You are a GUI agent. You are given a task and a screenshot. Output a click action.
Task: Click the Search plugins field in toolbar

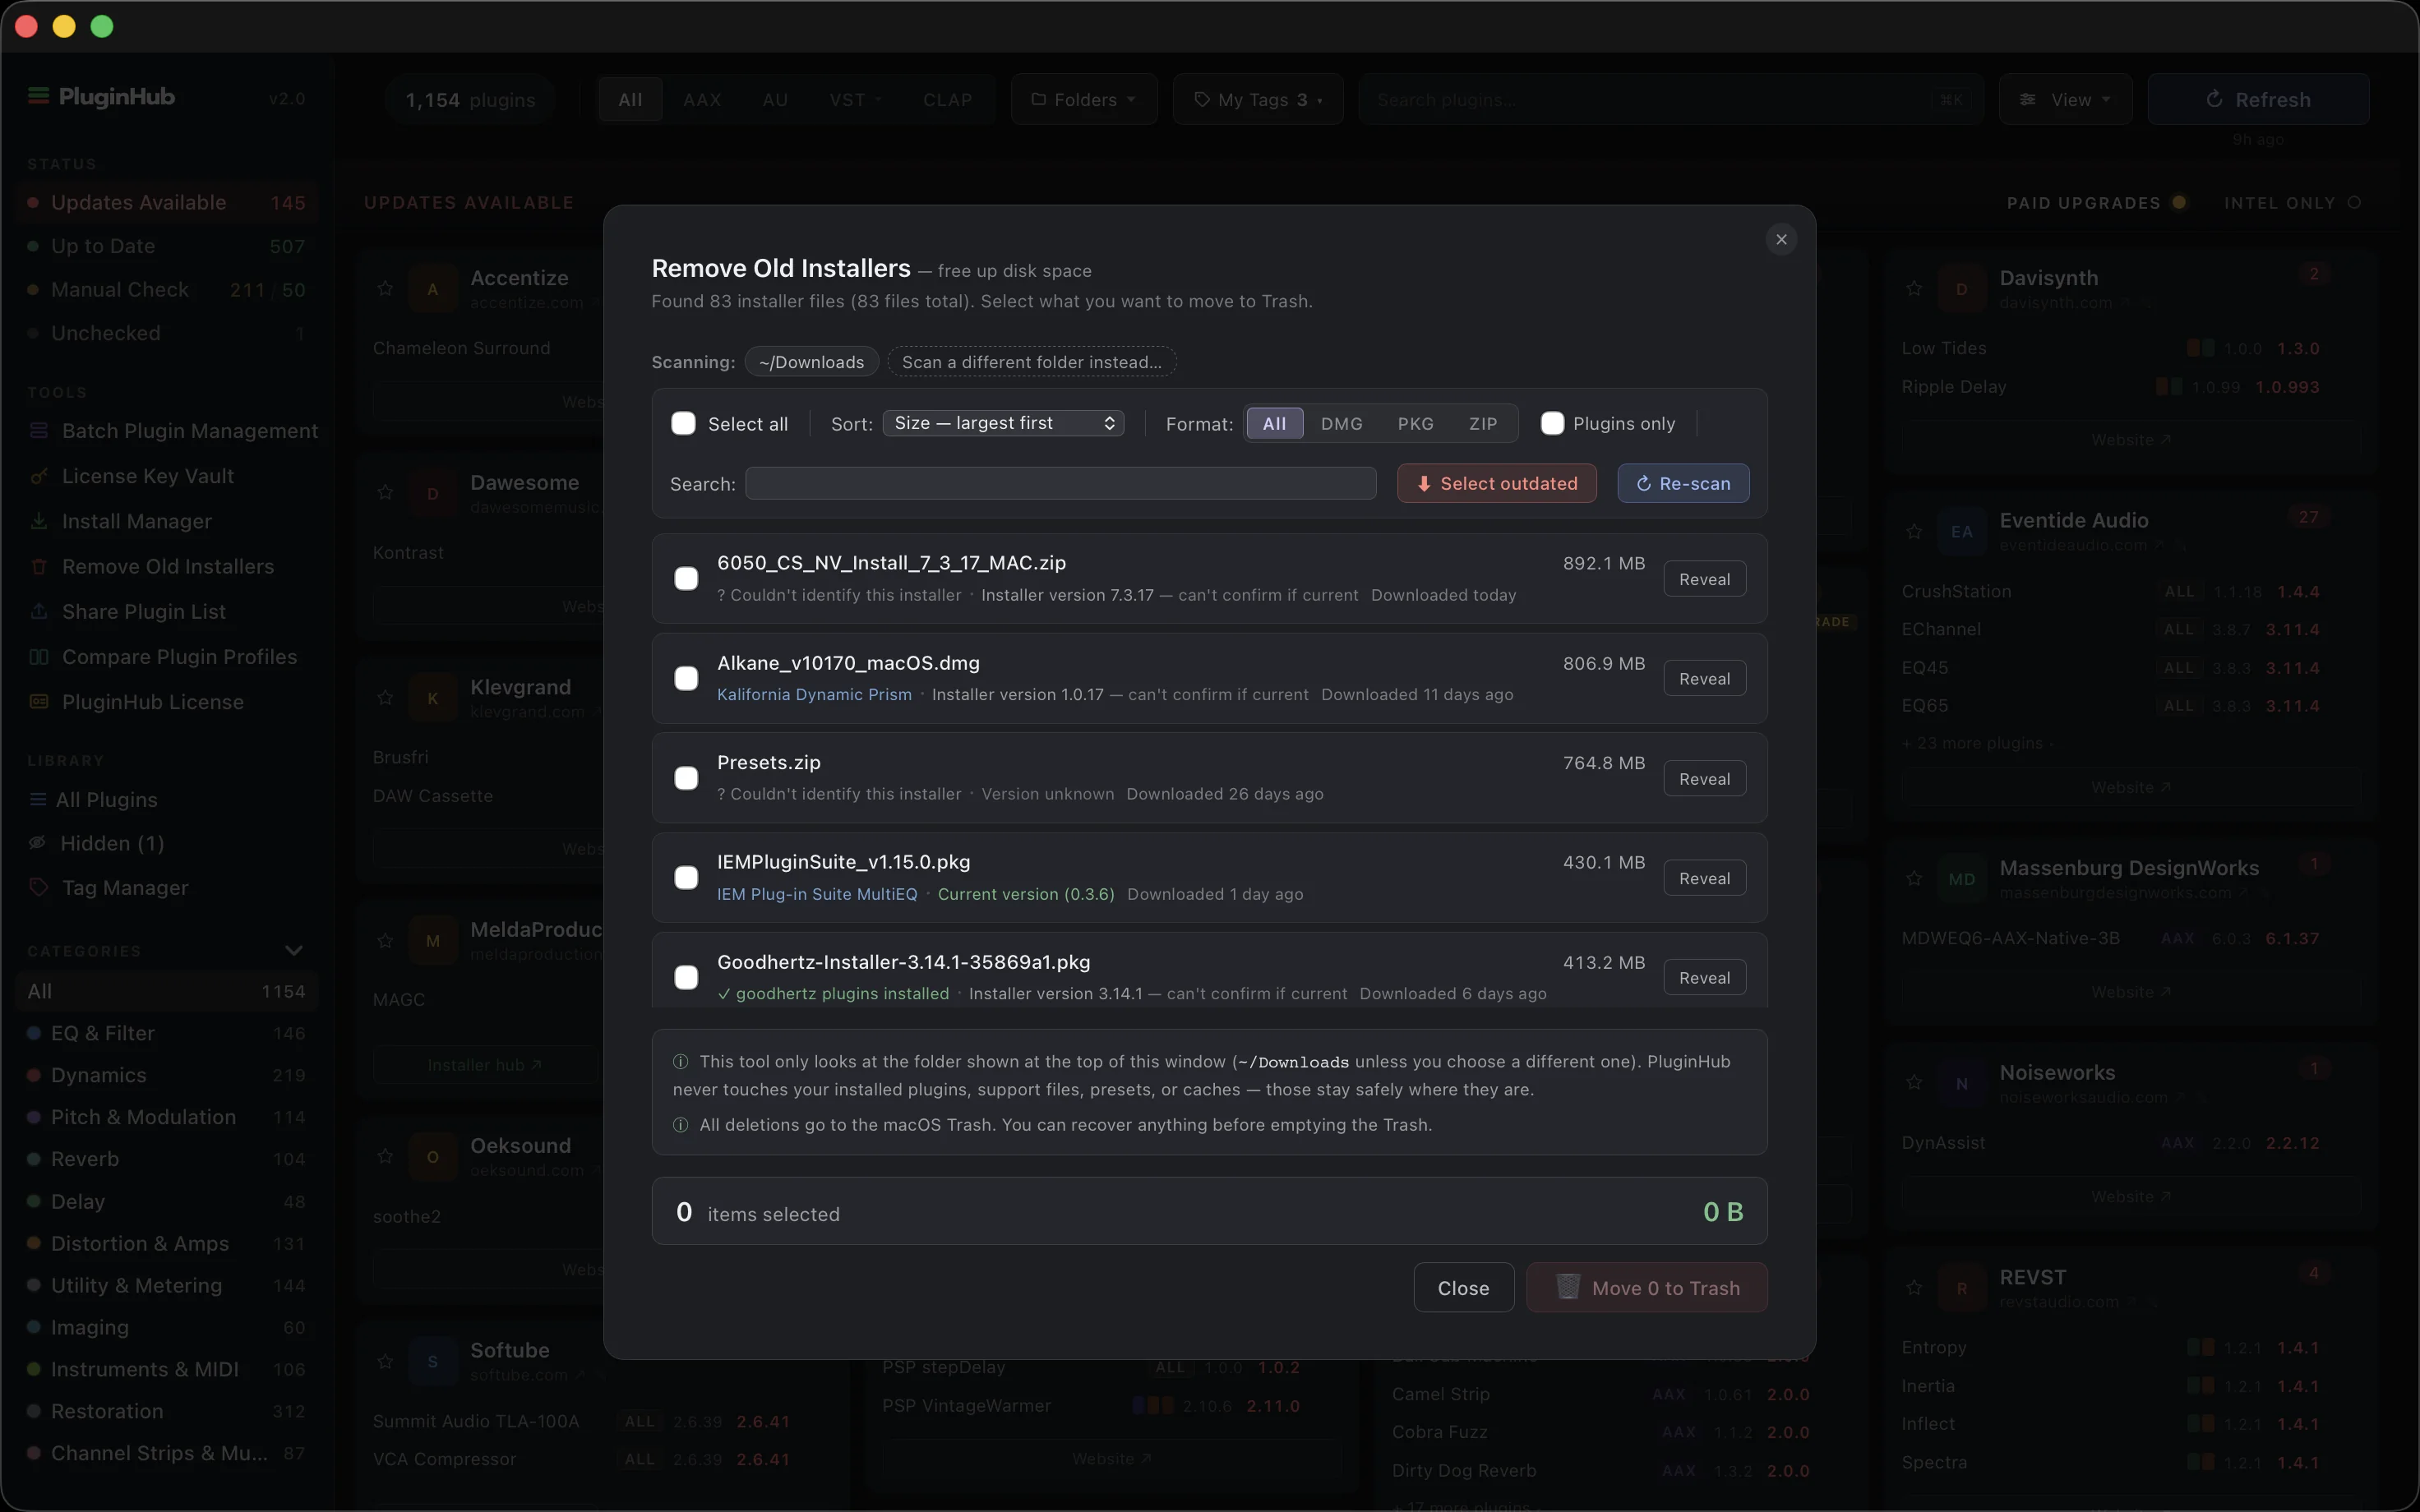tap(1671, 99)
